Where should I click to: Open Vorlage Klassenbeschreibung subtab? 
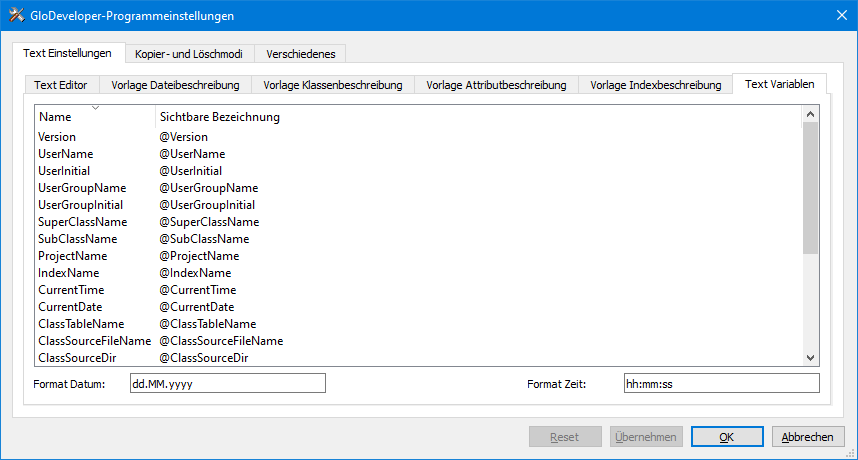click(333, 85)
